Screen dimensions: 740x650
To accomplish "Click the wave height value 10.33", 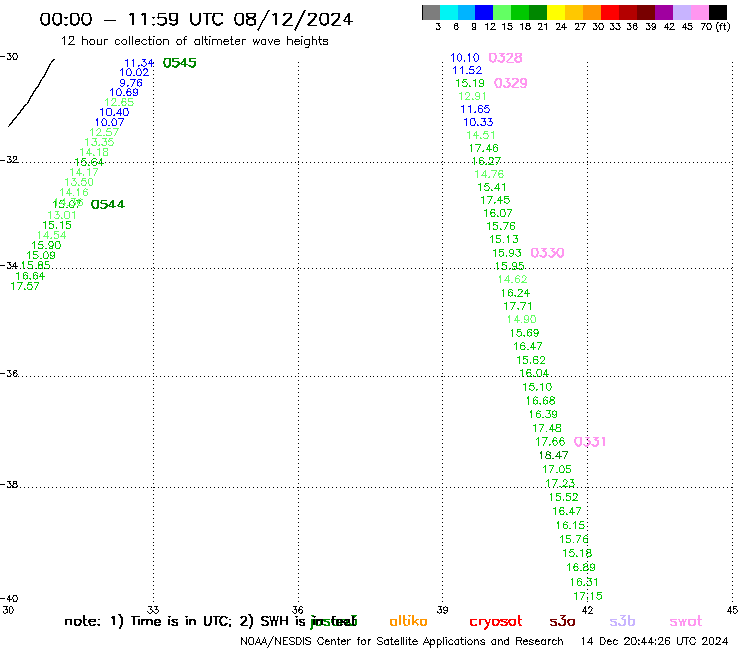I will [x=478, y=122].
